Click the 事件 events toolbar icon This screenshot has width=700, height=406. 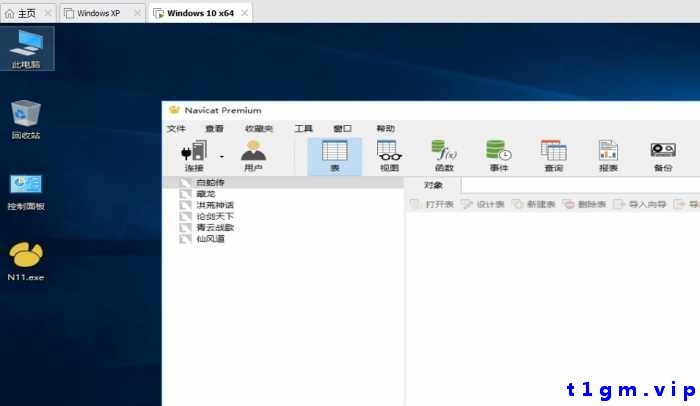(x=499, y=156)
